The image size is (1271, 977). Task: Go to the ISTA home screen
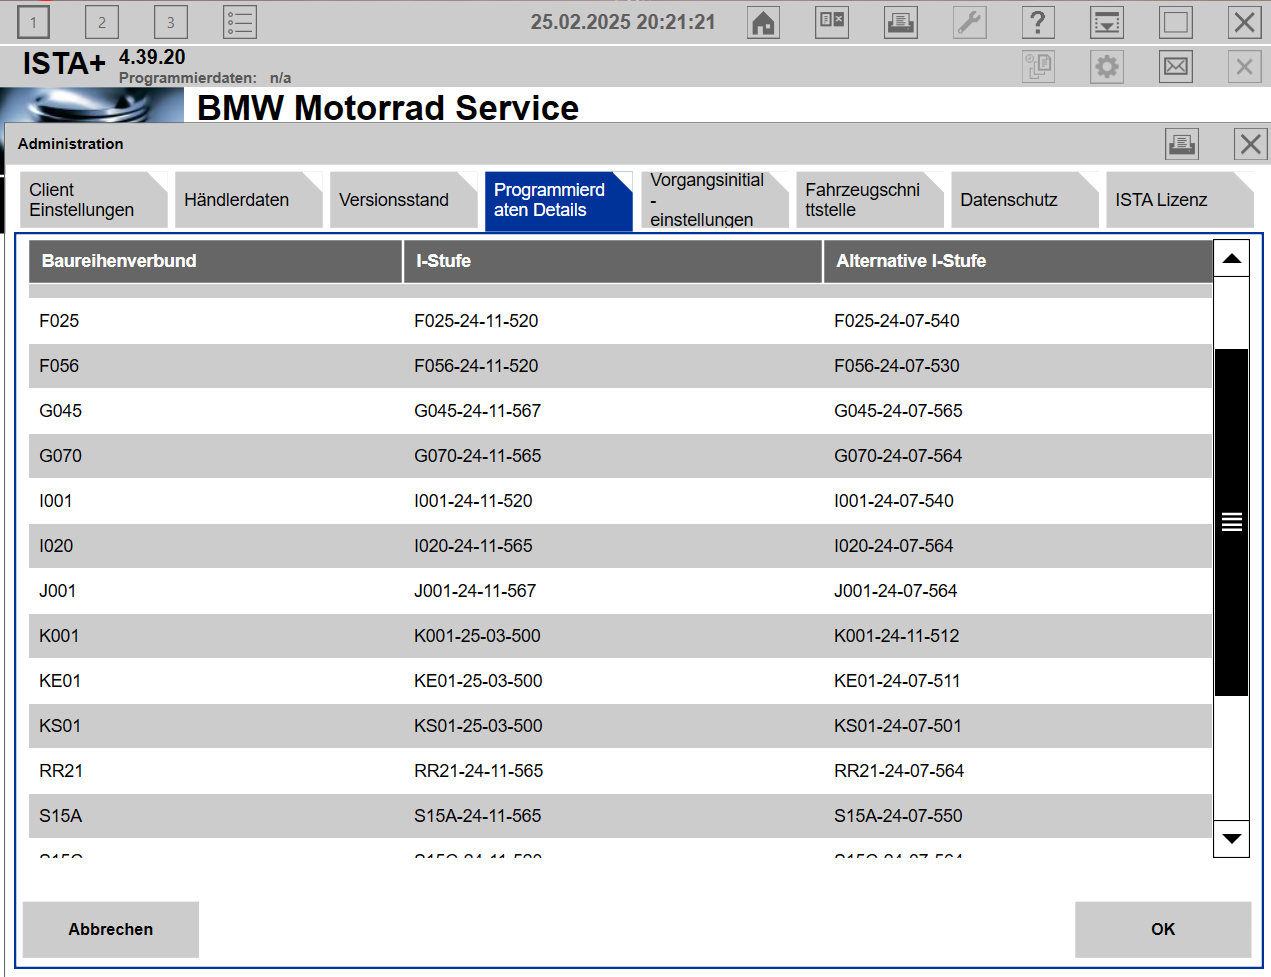763,22
